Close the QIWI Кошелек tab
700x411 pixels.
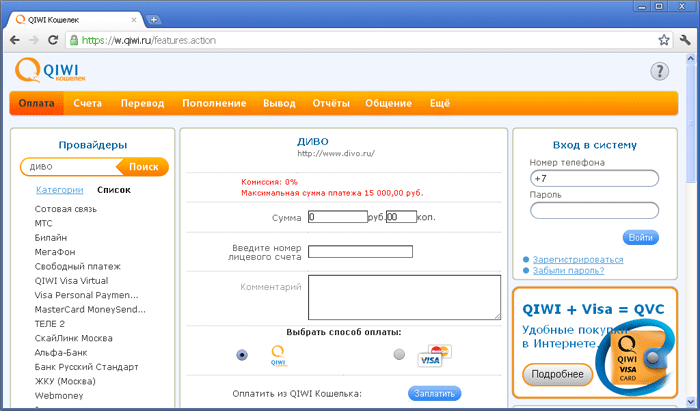(x=134, y=20)
